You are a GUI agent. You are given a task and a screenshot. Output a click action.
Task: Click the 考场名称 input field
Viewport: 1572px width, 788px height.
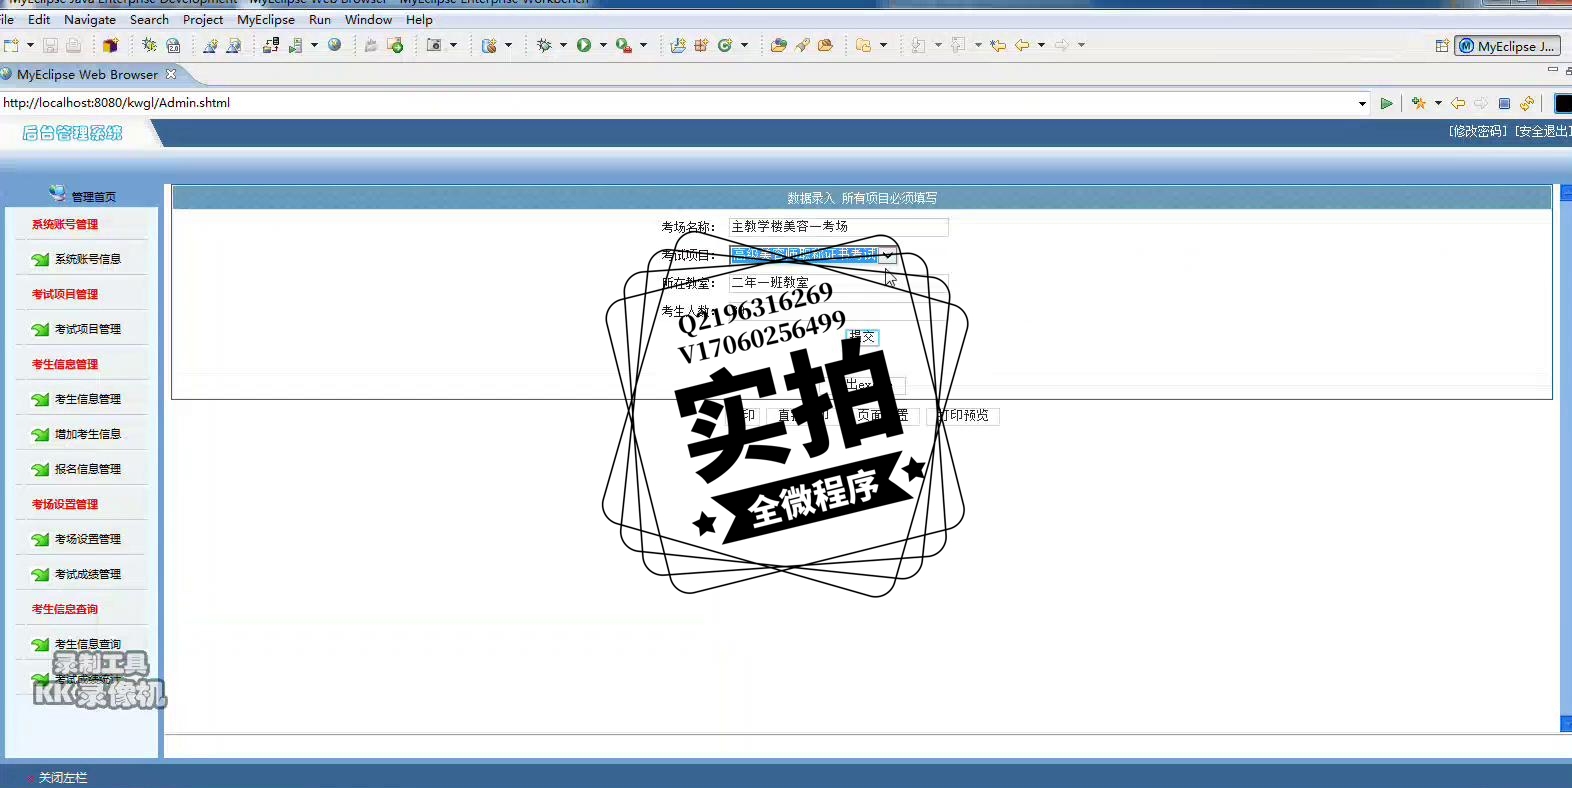[x=838, y=227]
